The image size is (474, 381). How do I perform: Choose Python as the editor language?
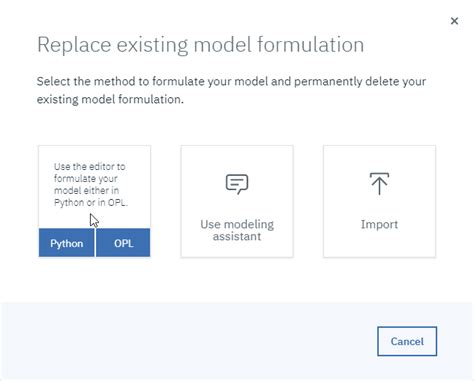click(x=67, y=243)
